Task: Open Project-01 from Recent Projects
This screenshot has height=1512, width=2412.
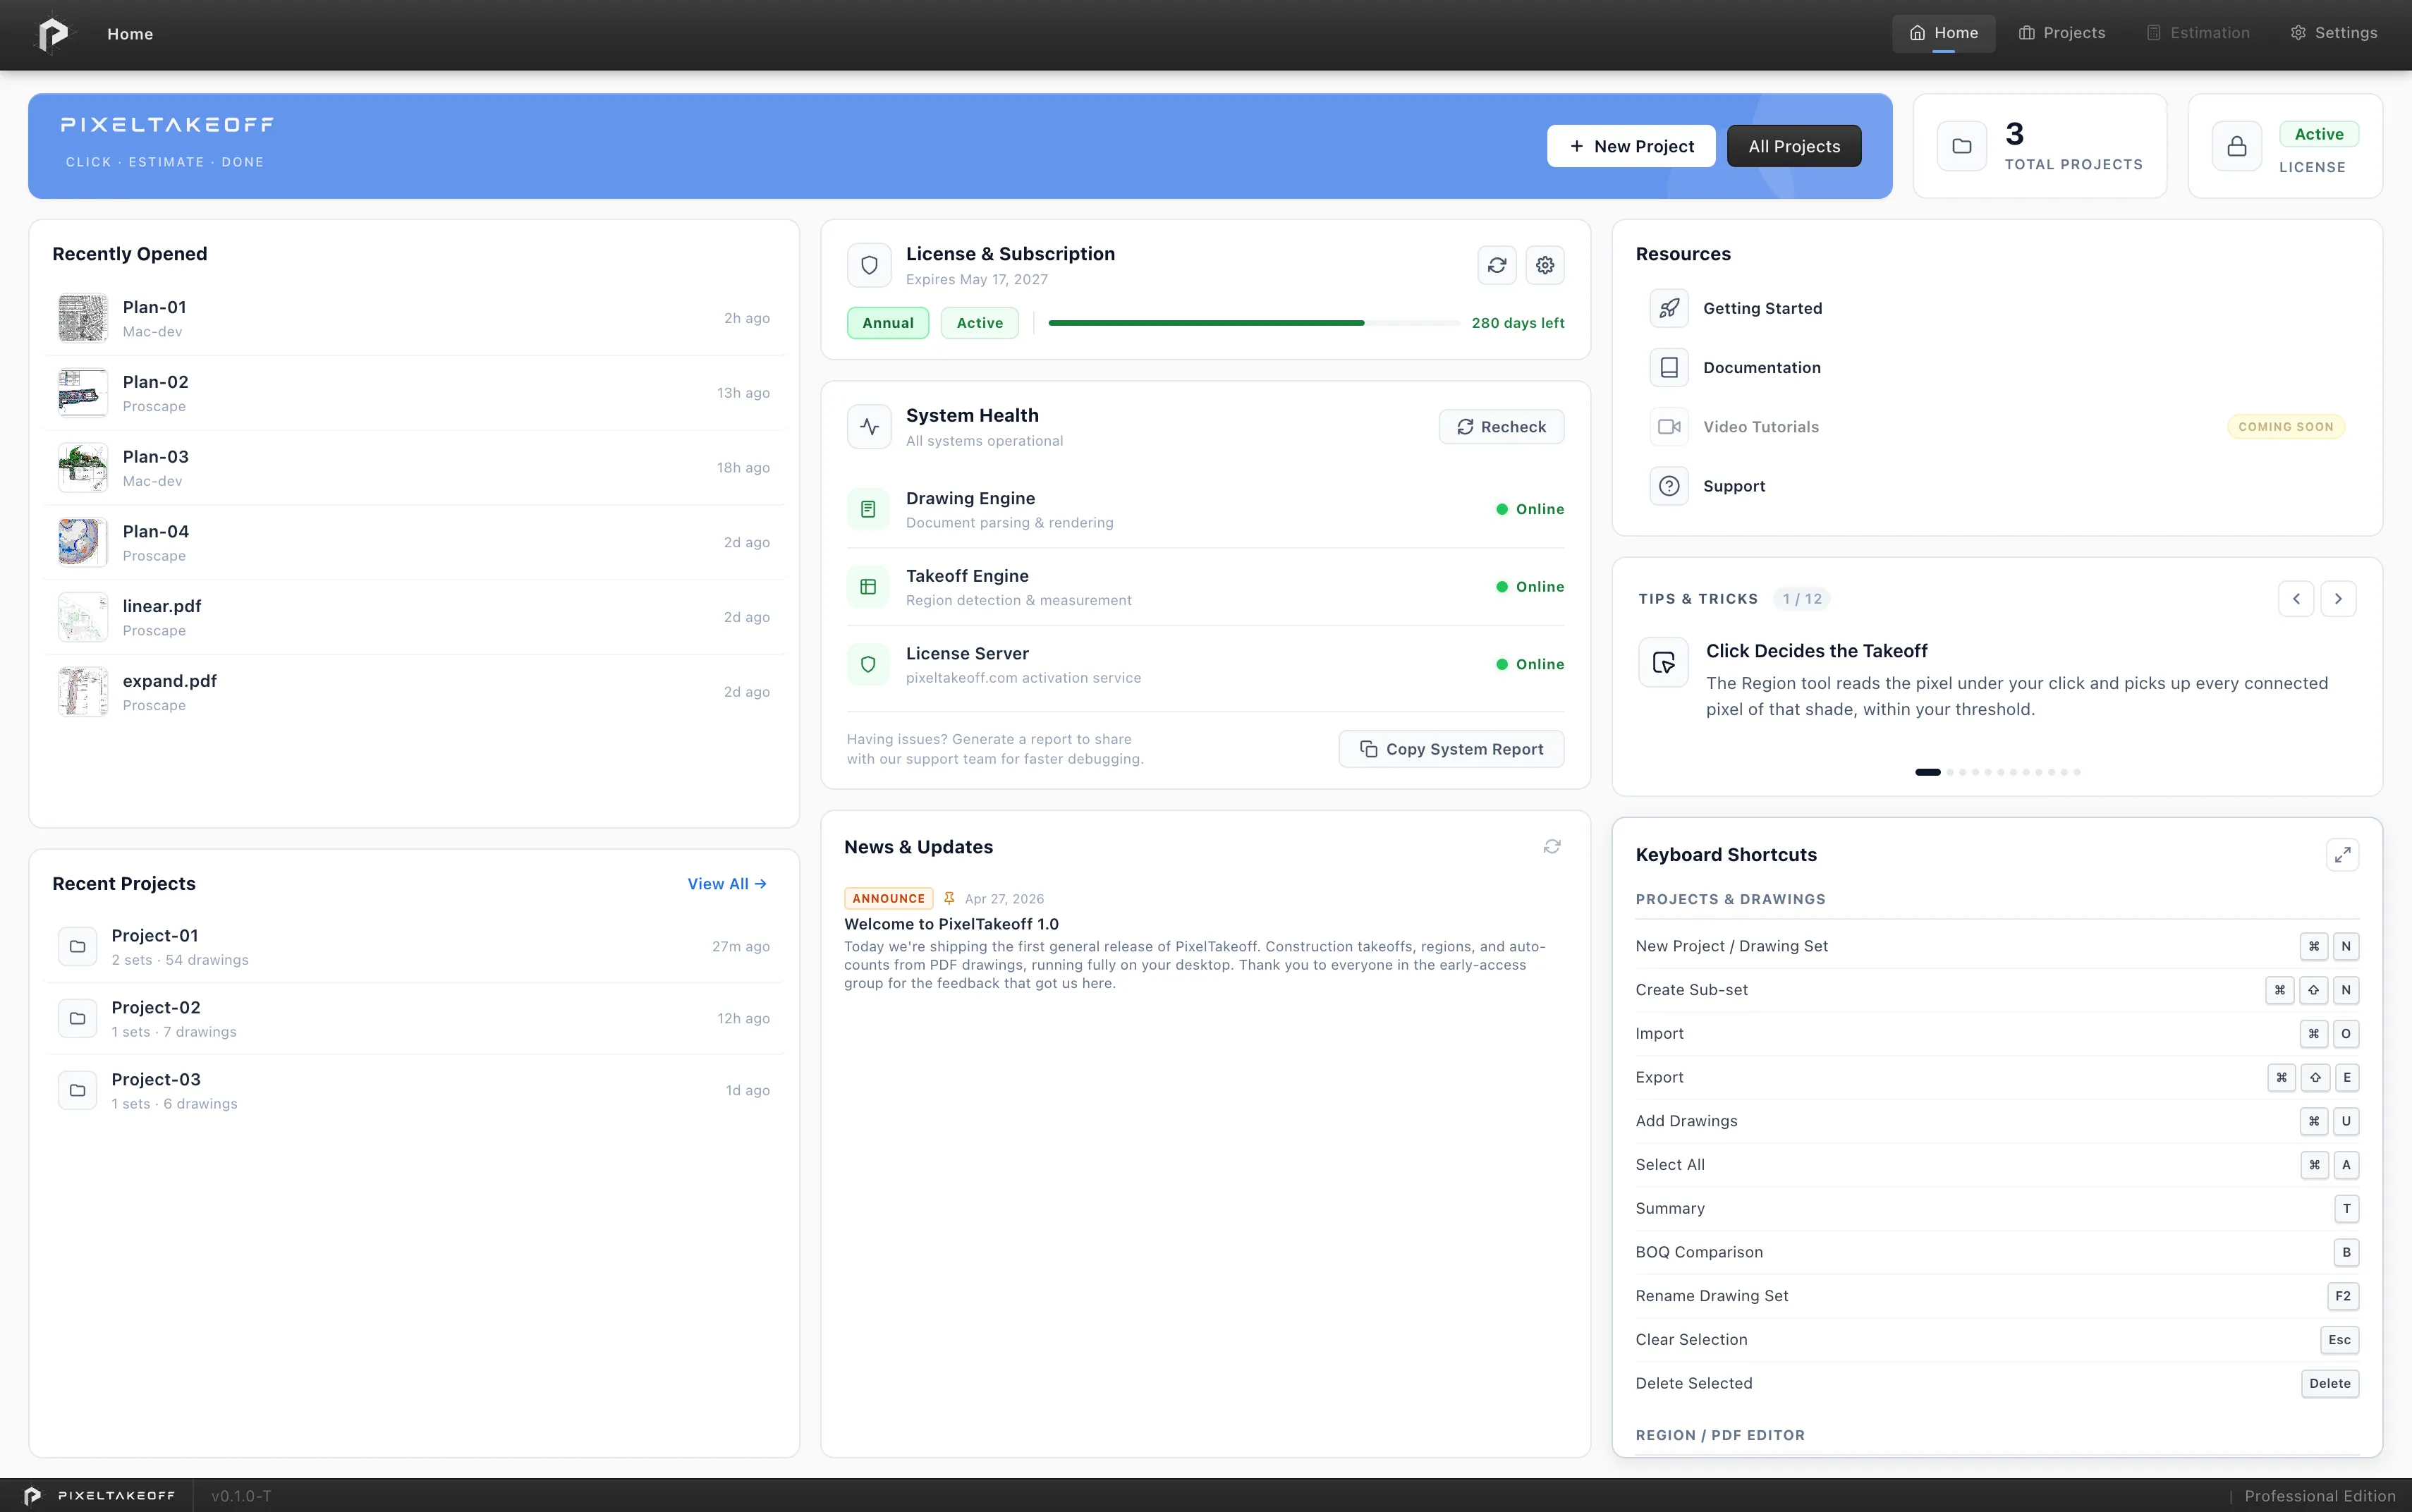Action: click(x=414, y=946)
